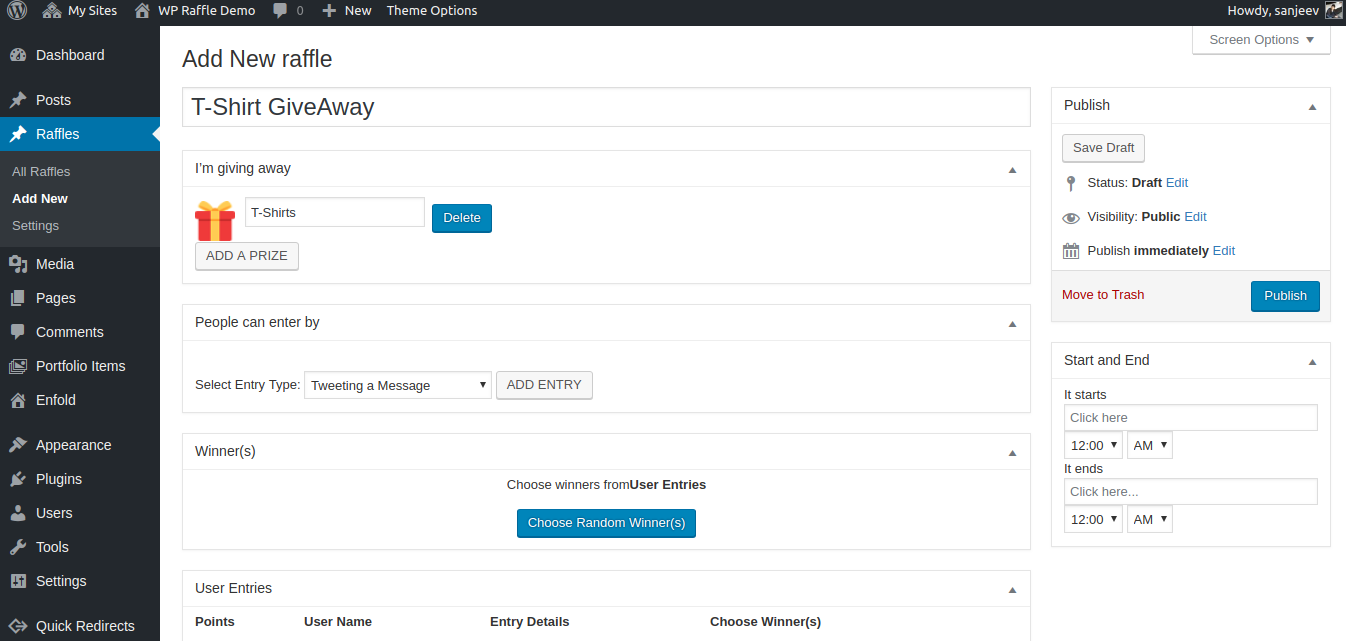
Task: Collapse the Winner(s) panel
Action: (1012, 452)
